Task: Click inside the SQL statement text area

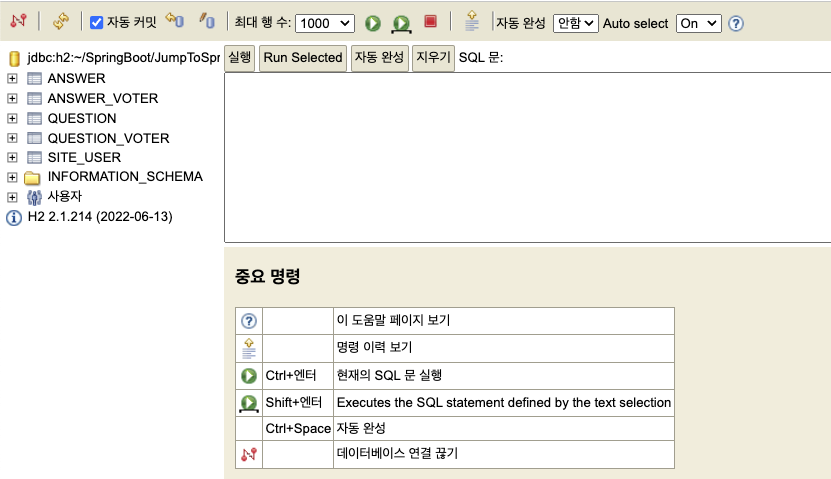Action: click(x=527, y=157)
